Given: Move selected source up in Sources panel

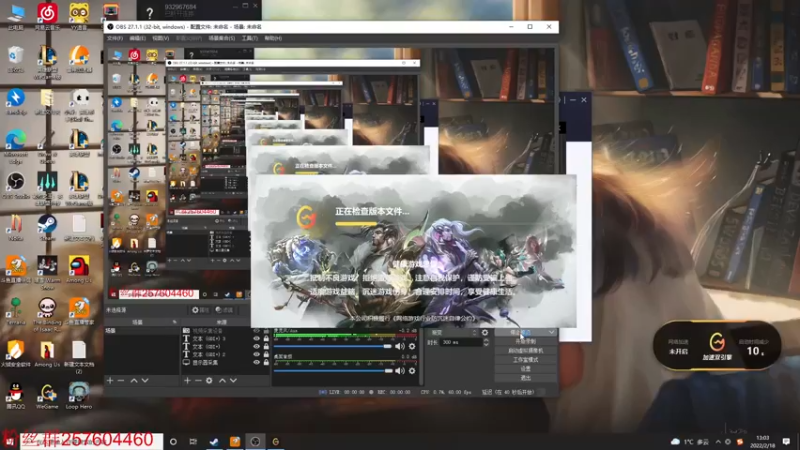Looking at the screenshot, I should pos(222,381).
